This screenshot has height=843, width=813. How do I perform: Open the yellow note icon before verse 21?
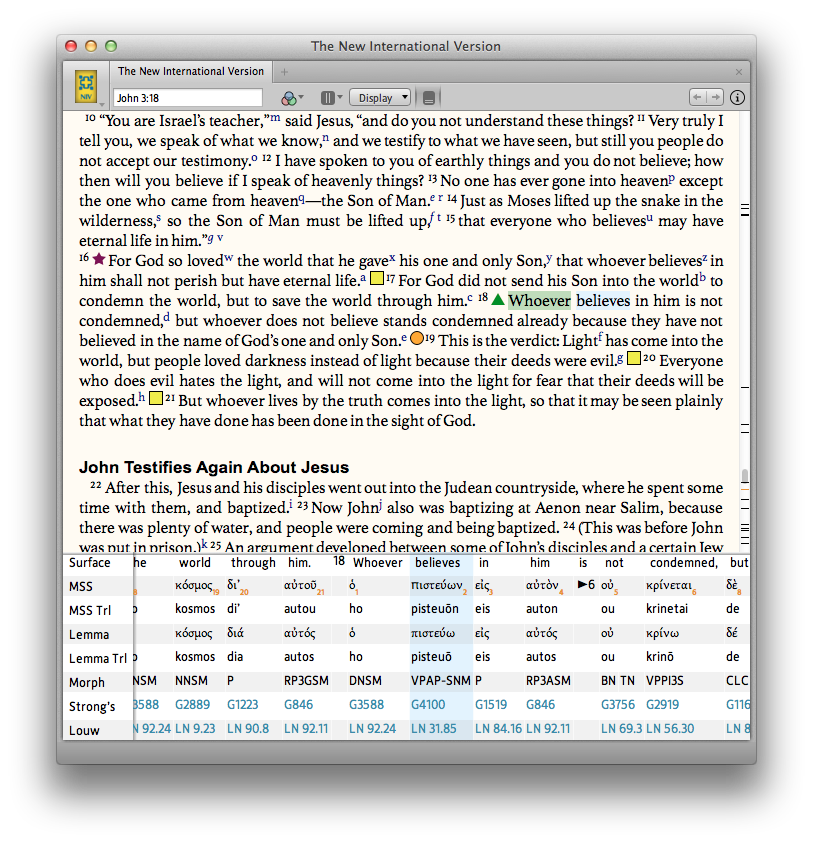coord(156,398)
